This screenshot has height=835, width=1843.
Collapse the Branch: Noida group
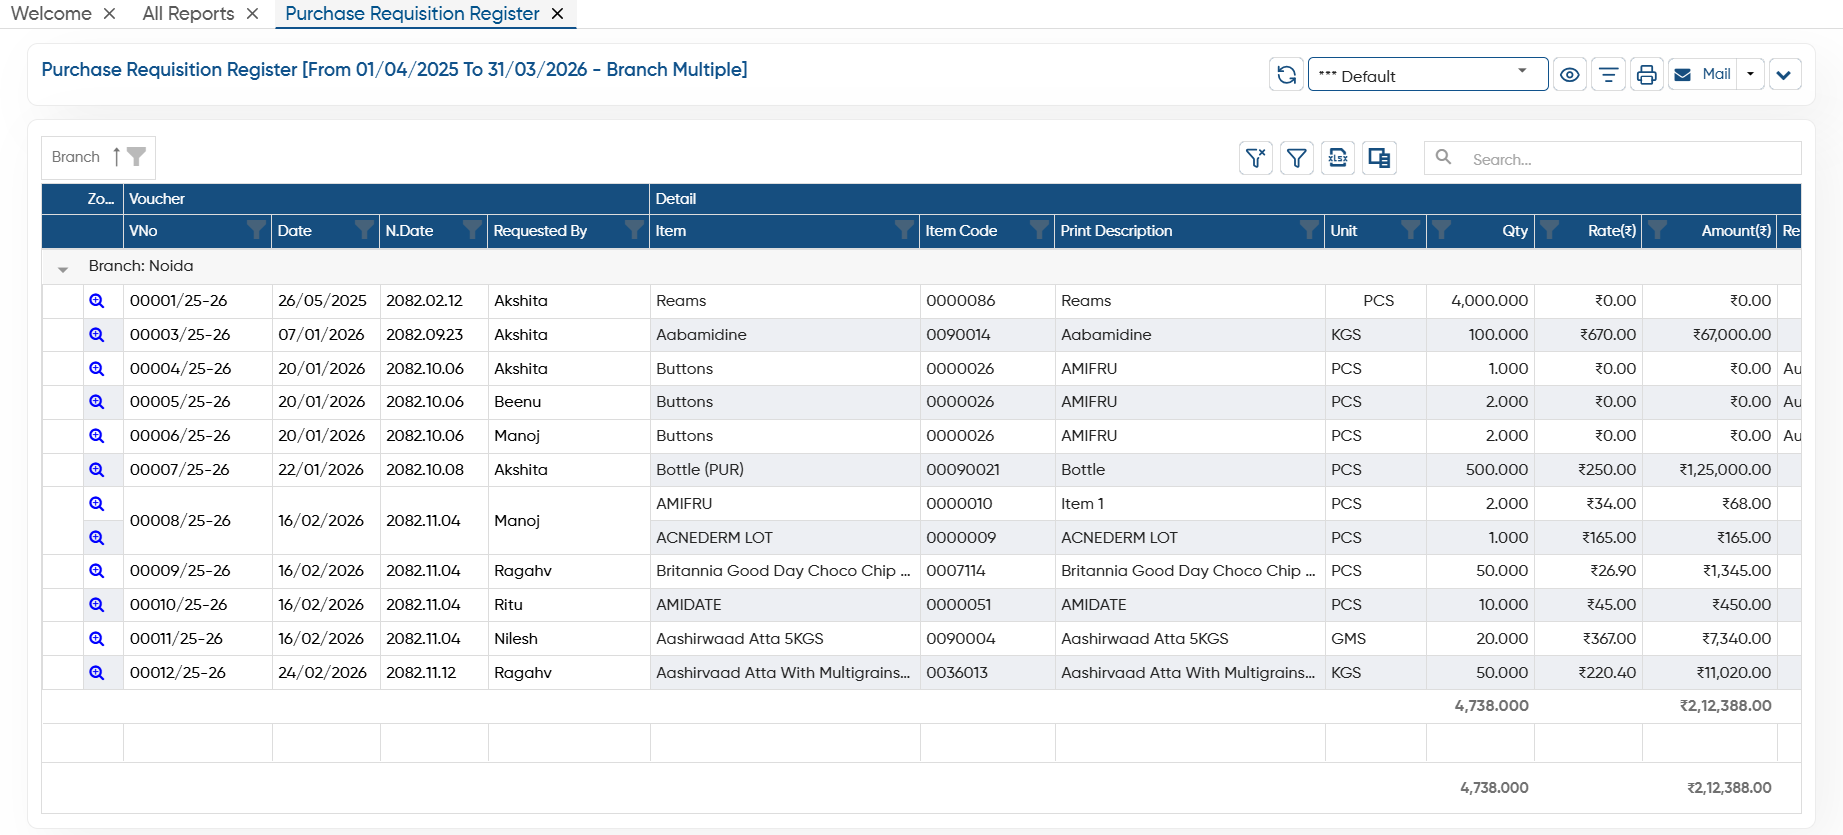coord(63,268)
